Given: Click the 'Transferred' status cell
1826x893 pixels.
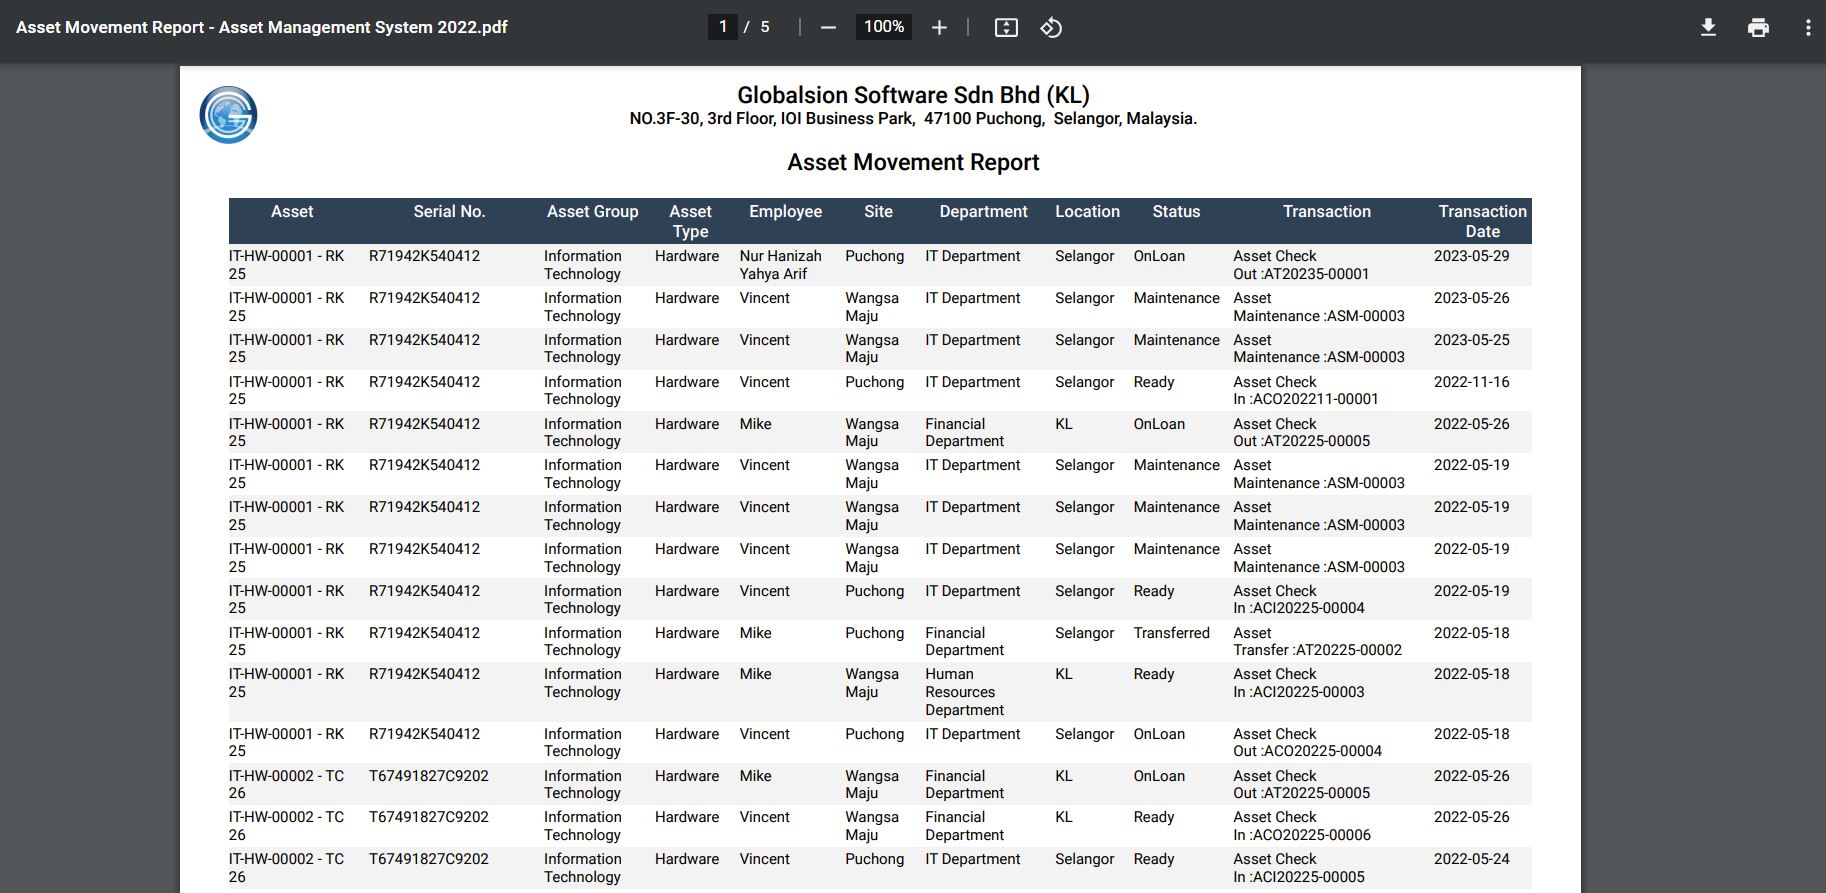Looking at the screenshot, I should coord(1171,633).
